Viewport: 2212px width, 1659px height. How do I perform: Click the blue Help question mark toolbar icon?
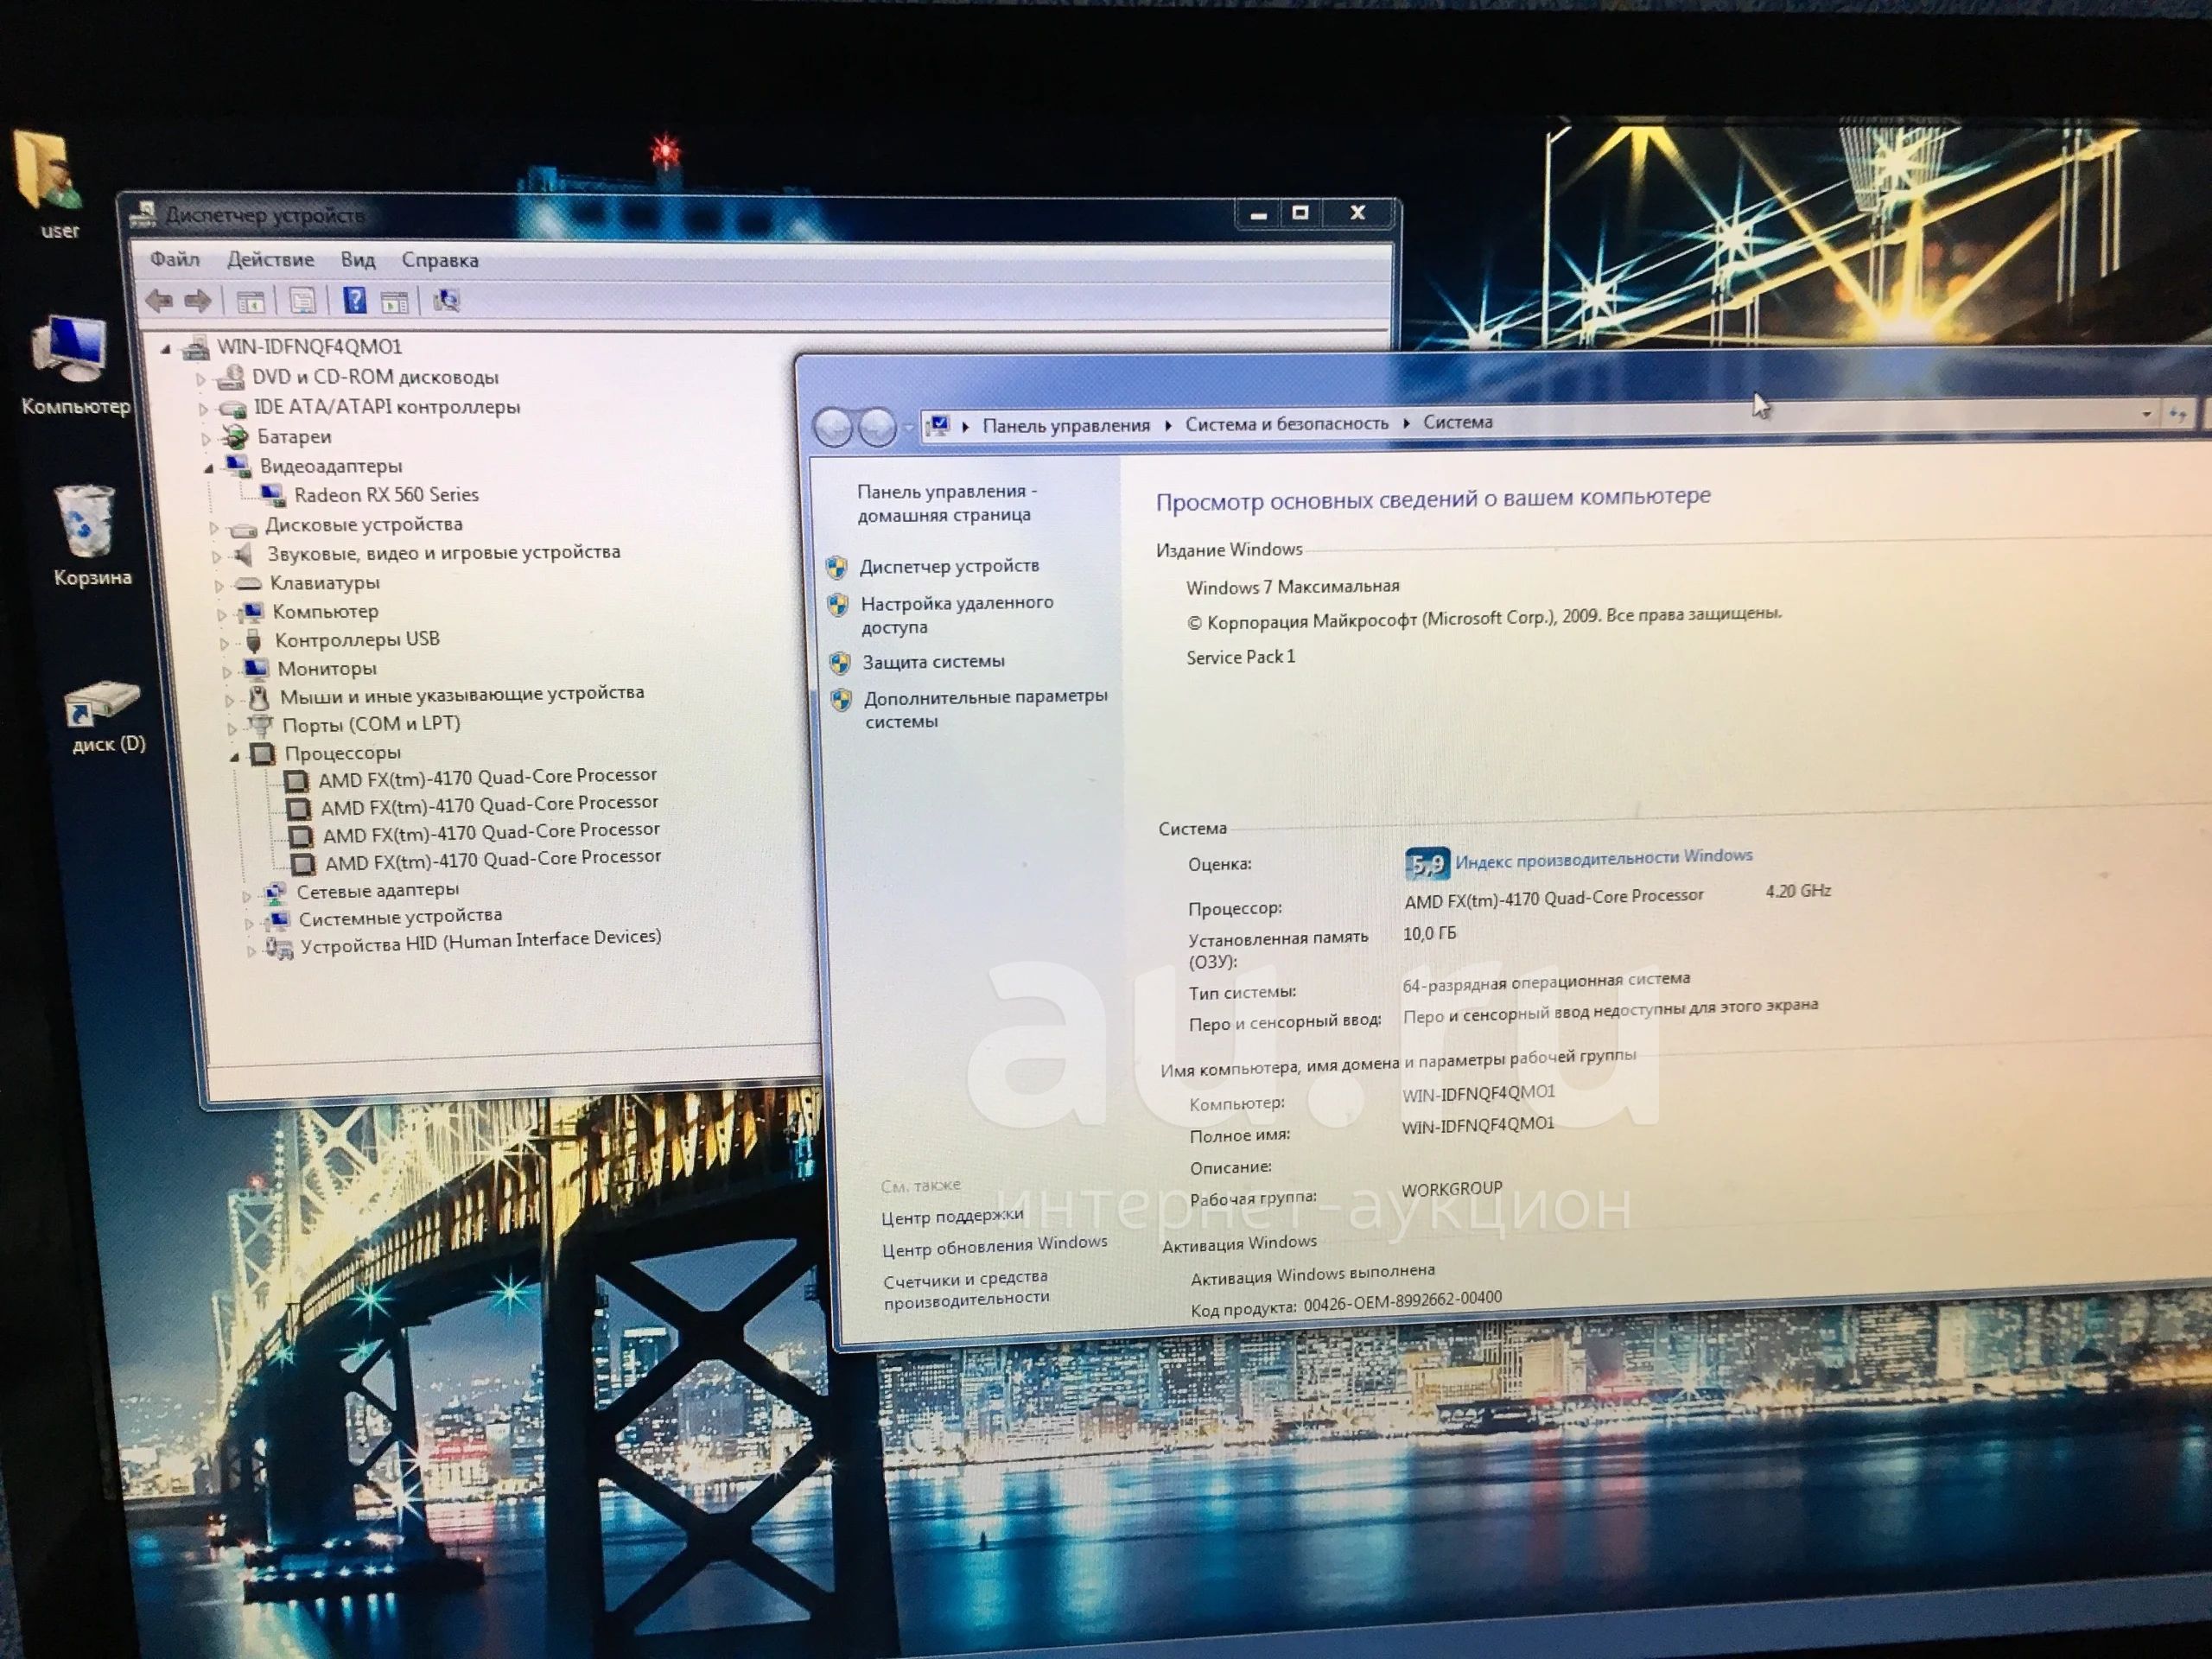354,300
